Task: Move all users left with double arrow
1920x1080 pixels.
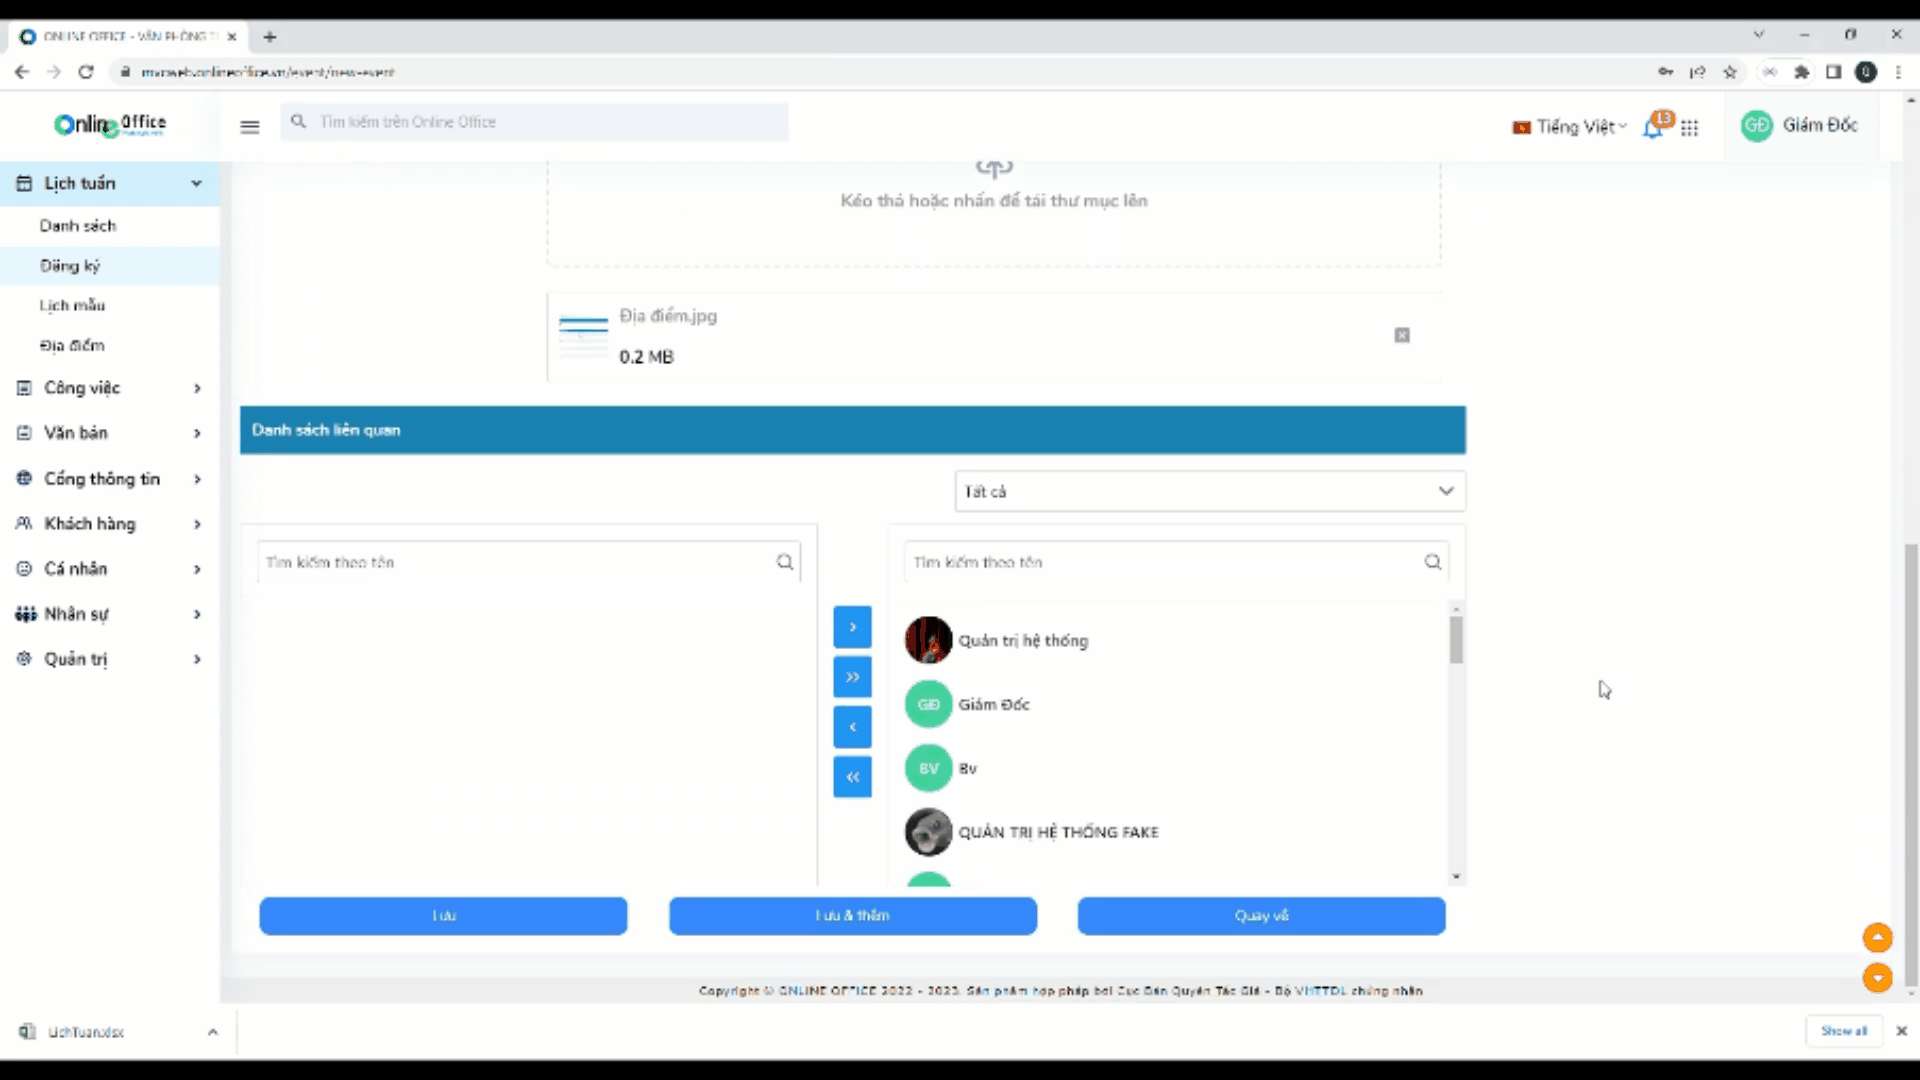Action: coord(852,777)
